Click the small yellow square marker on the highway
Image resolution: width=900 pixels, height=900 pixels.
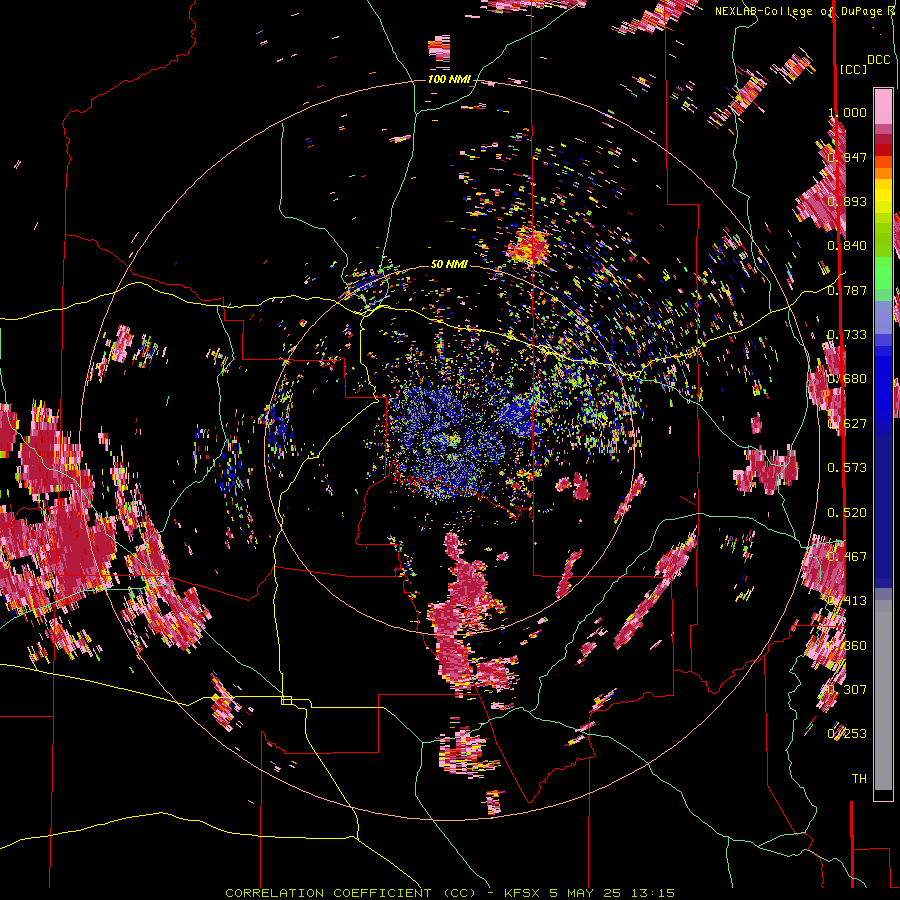[286, 700]
